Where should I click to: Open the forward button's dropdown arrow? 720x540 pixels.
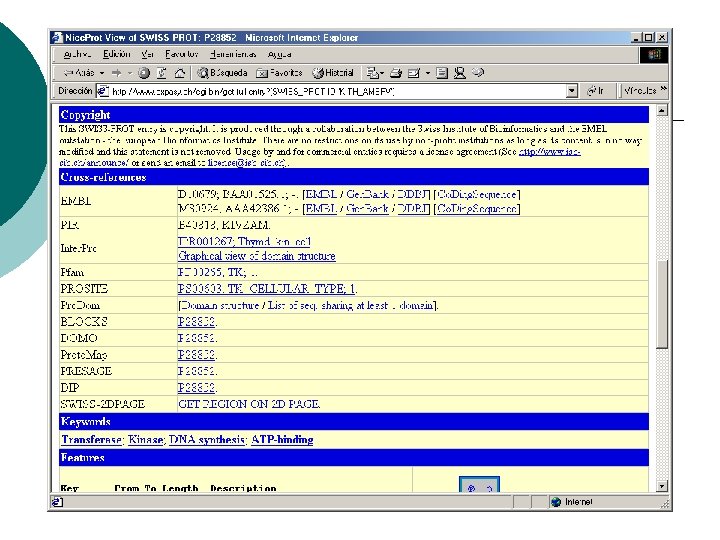(130, 73)
